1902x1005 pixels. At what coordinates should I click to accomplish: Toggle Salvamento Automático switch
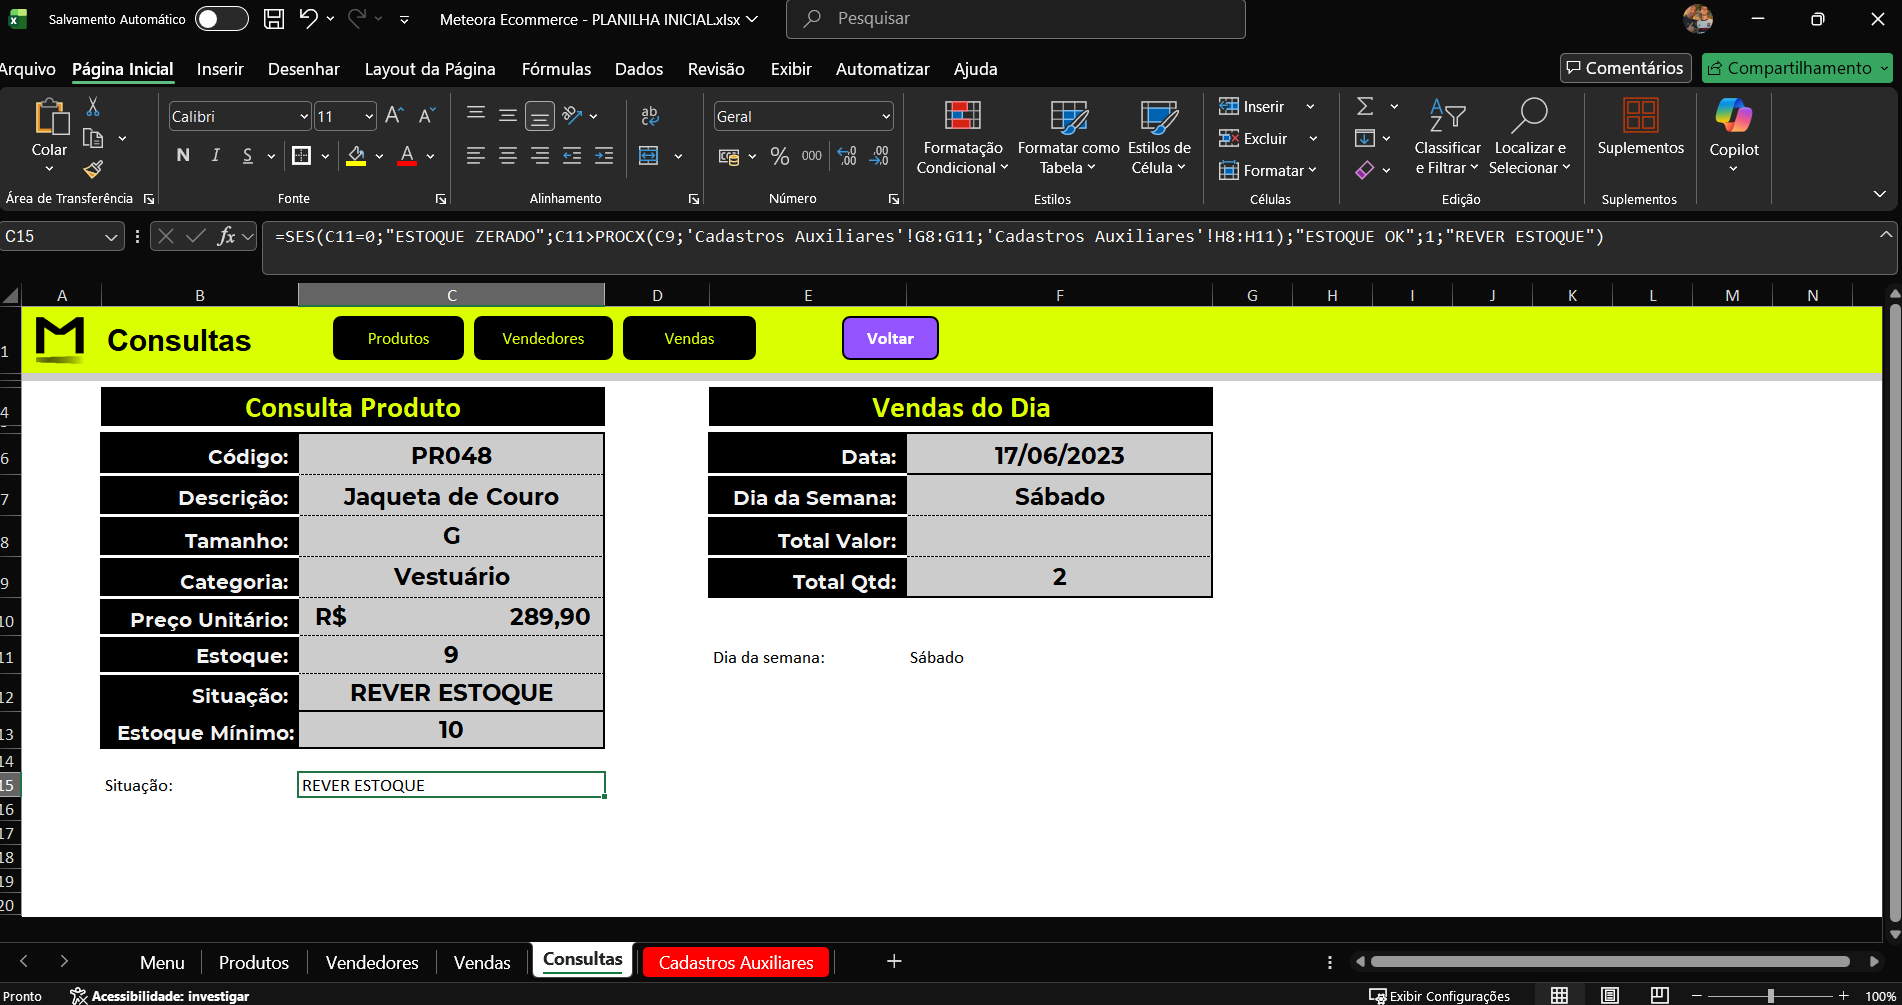pos(222,19)
